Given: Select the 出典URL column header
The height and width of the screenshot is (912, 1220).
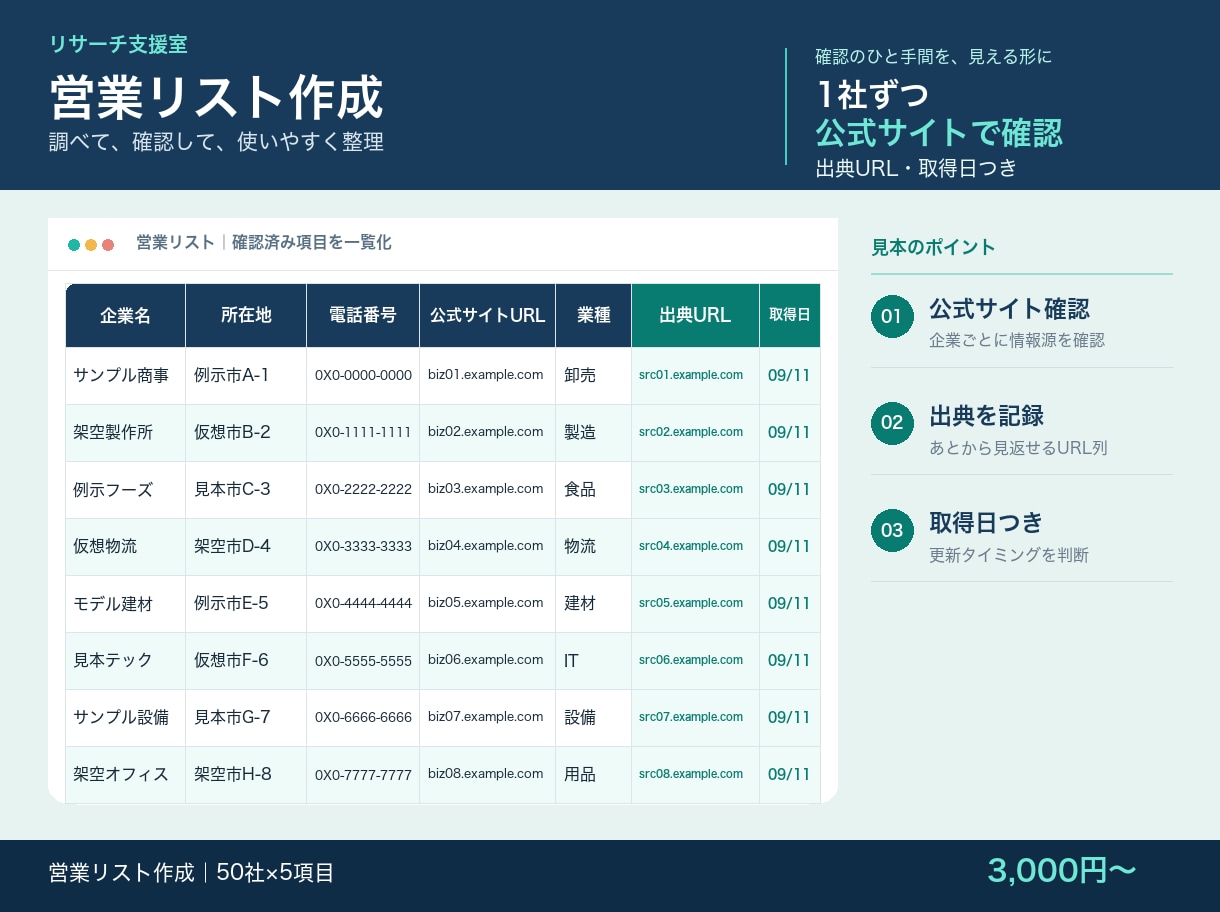Looking at the screenshot, I should tap(696, 316).
